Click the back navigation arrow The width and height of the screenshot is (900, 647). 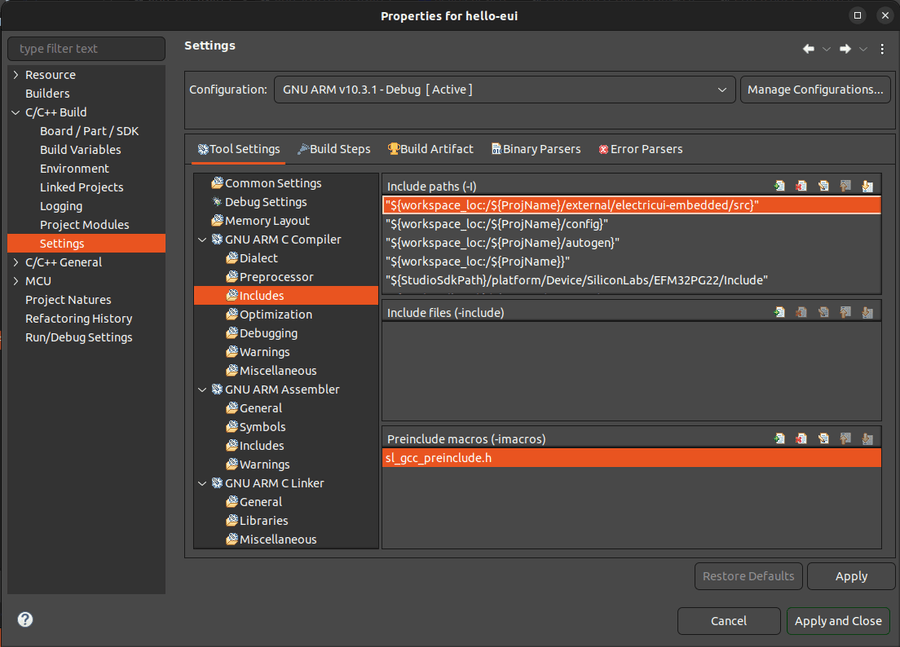coord(808,47)
